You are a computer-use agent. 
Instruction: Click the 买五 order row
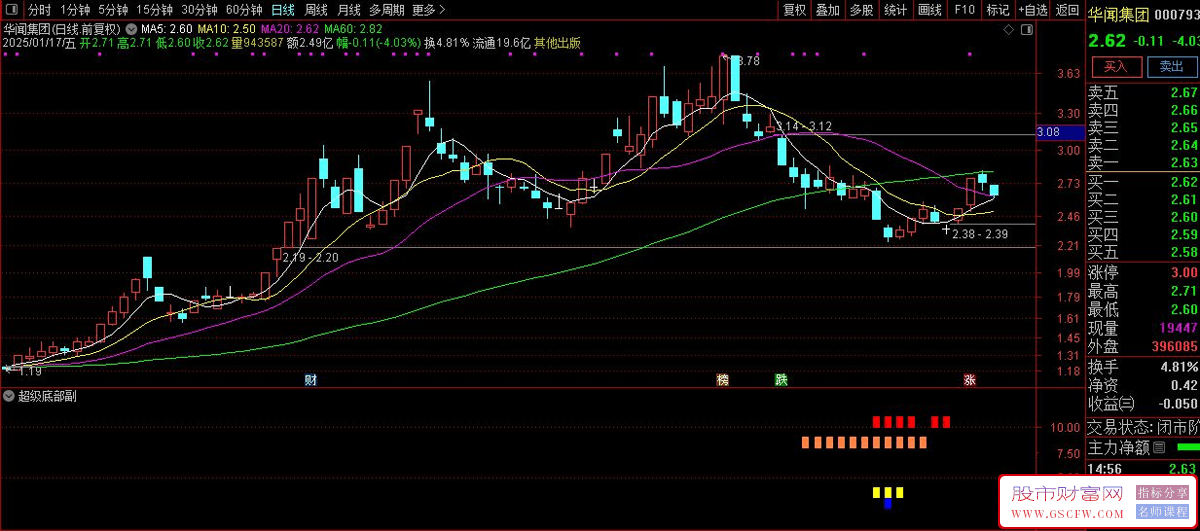[1143, 252]
